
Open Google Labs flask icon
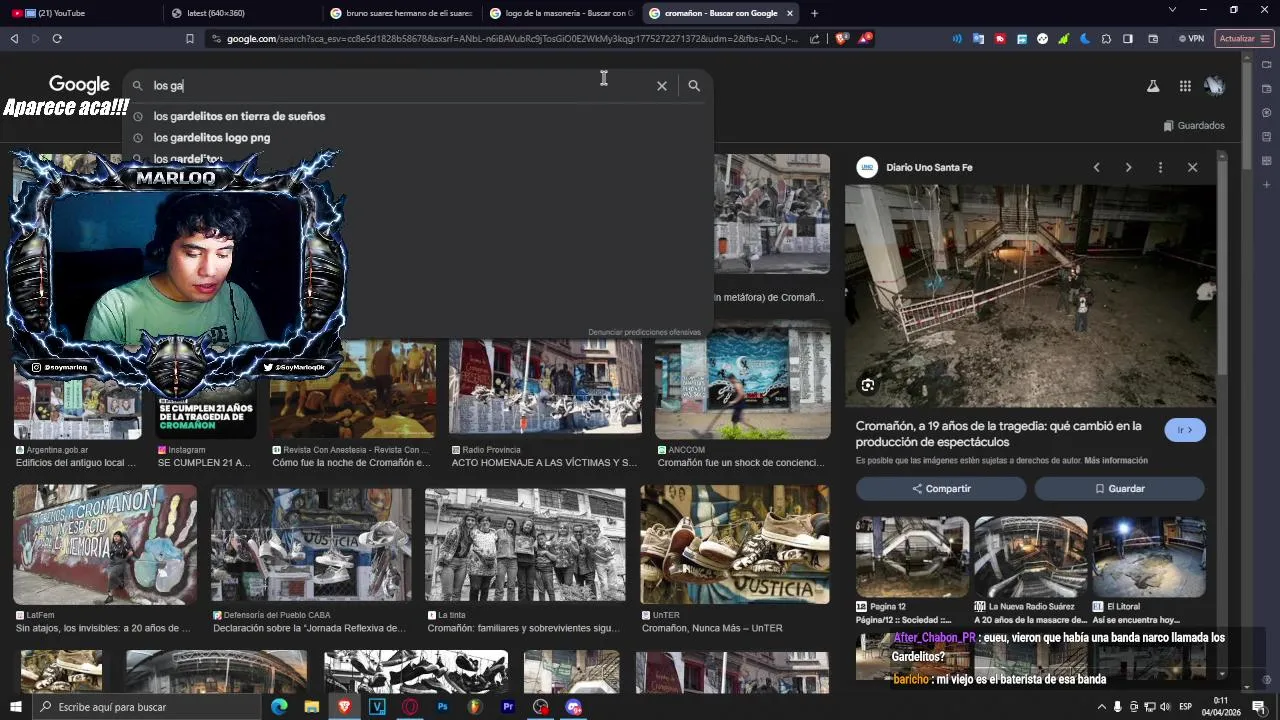(1153, 86)
